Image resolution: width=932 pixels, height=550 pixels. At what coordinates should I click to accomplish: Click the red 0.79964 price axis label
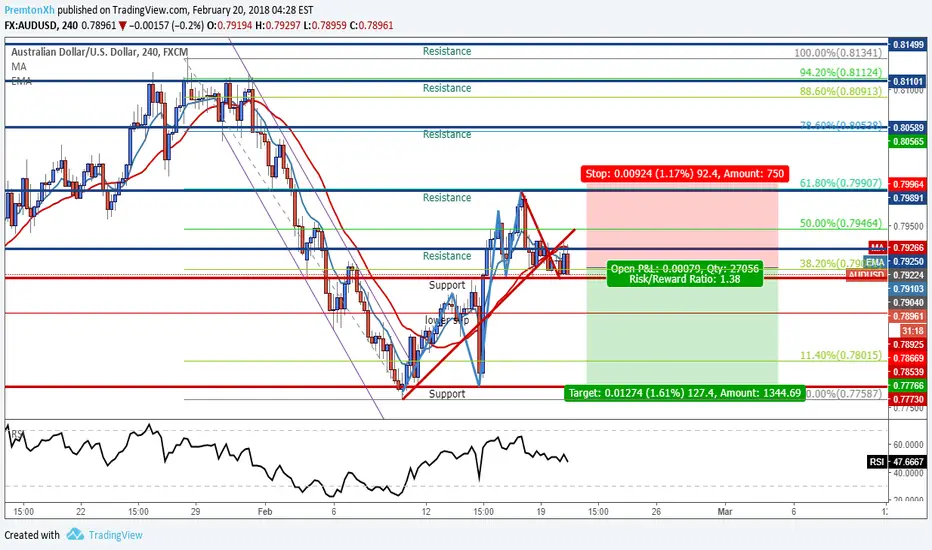tap(908, 184)
